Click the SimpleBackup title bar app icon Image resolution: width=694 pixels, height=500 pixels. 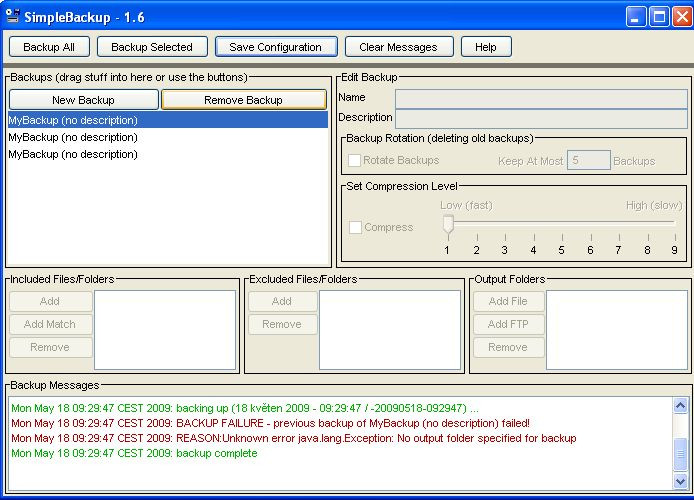point(13,16)
